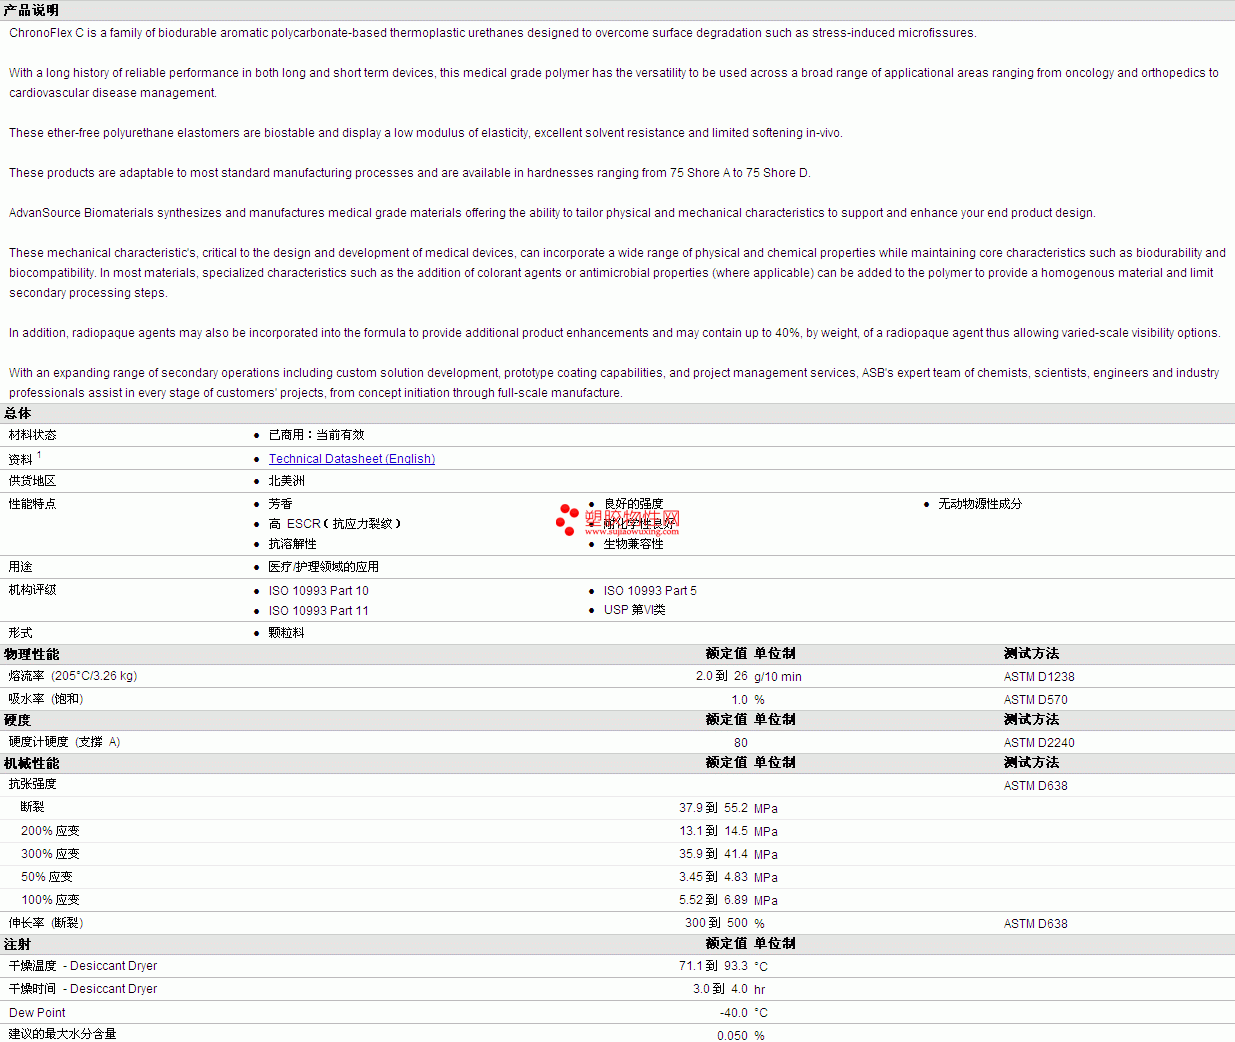Select the 资料 row label
The width and height of the screenshot is (1235, 1042).
pyautogui.click(x=21, y=459)
